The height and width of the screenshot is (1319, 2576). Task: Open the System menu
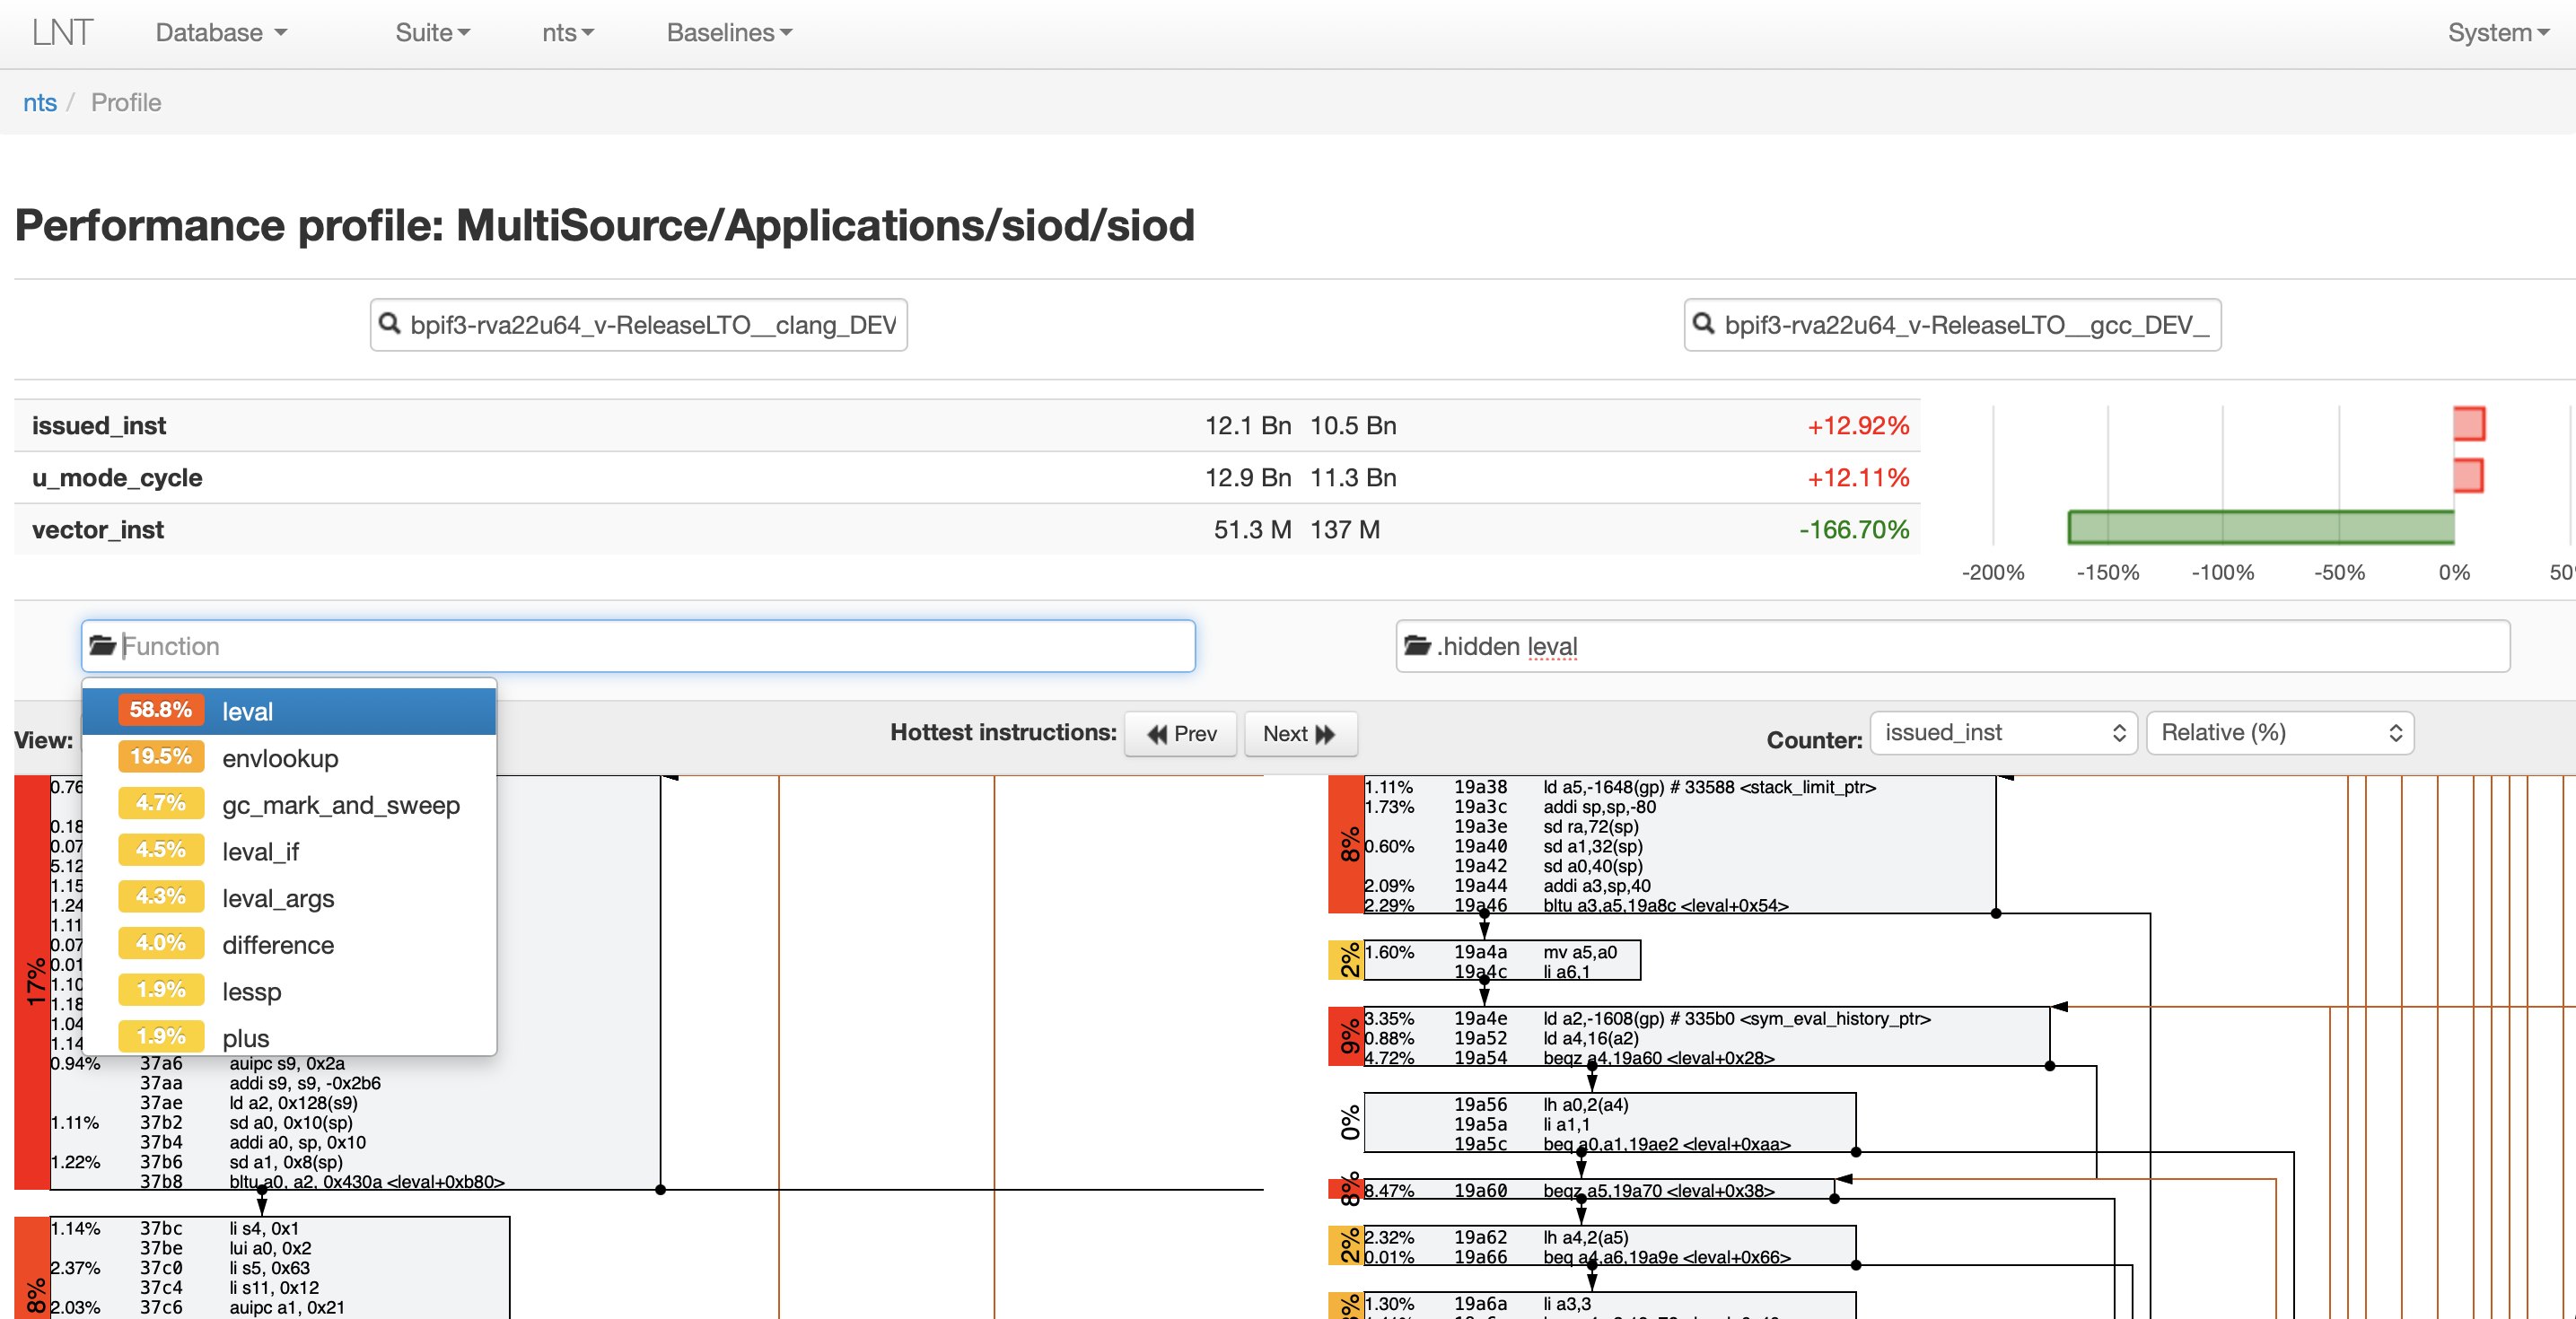(x=2498, y=32)
